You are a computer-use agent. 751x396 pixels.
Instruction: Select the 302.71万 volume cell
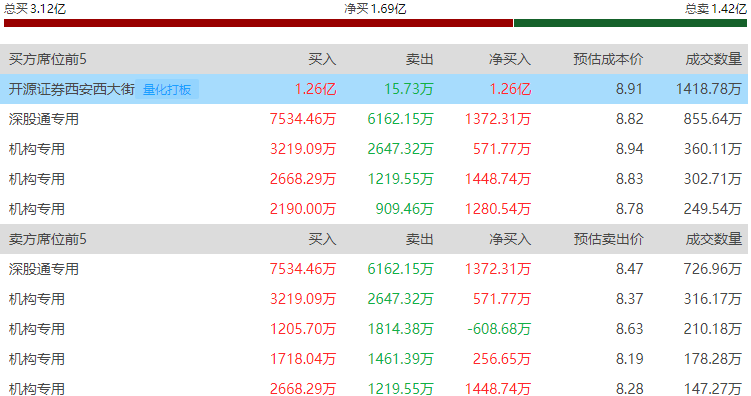coord(713,179)
